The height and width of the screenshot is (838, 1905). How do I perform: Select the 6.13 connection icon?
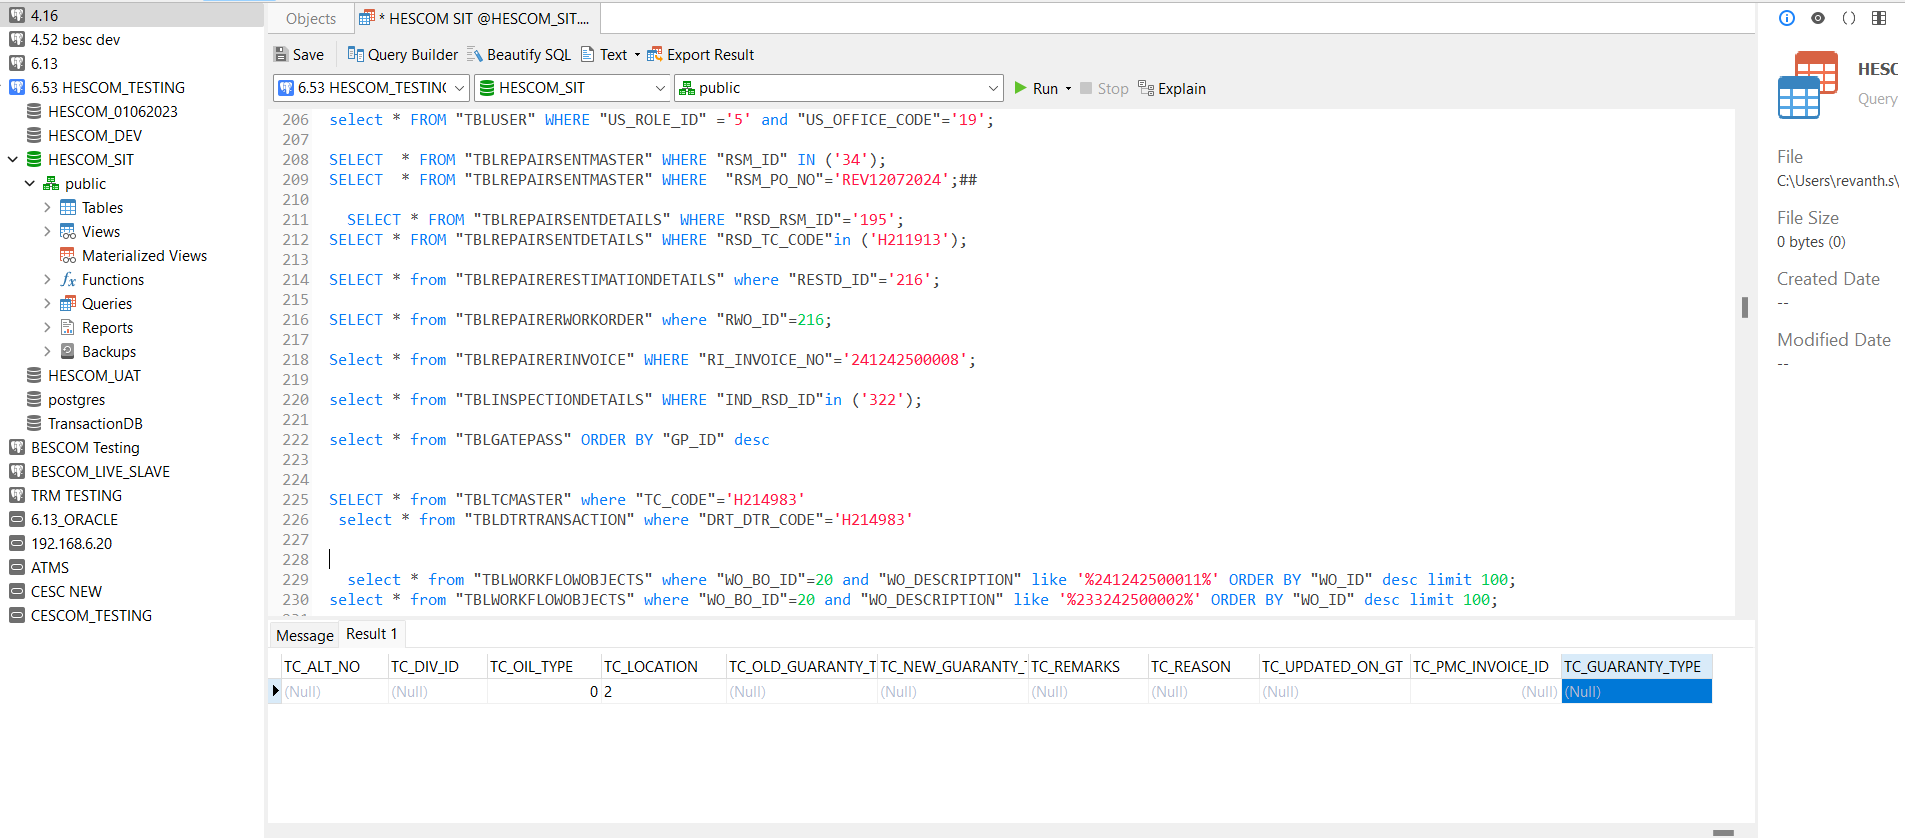pos(17,63)
